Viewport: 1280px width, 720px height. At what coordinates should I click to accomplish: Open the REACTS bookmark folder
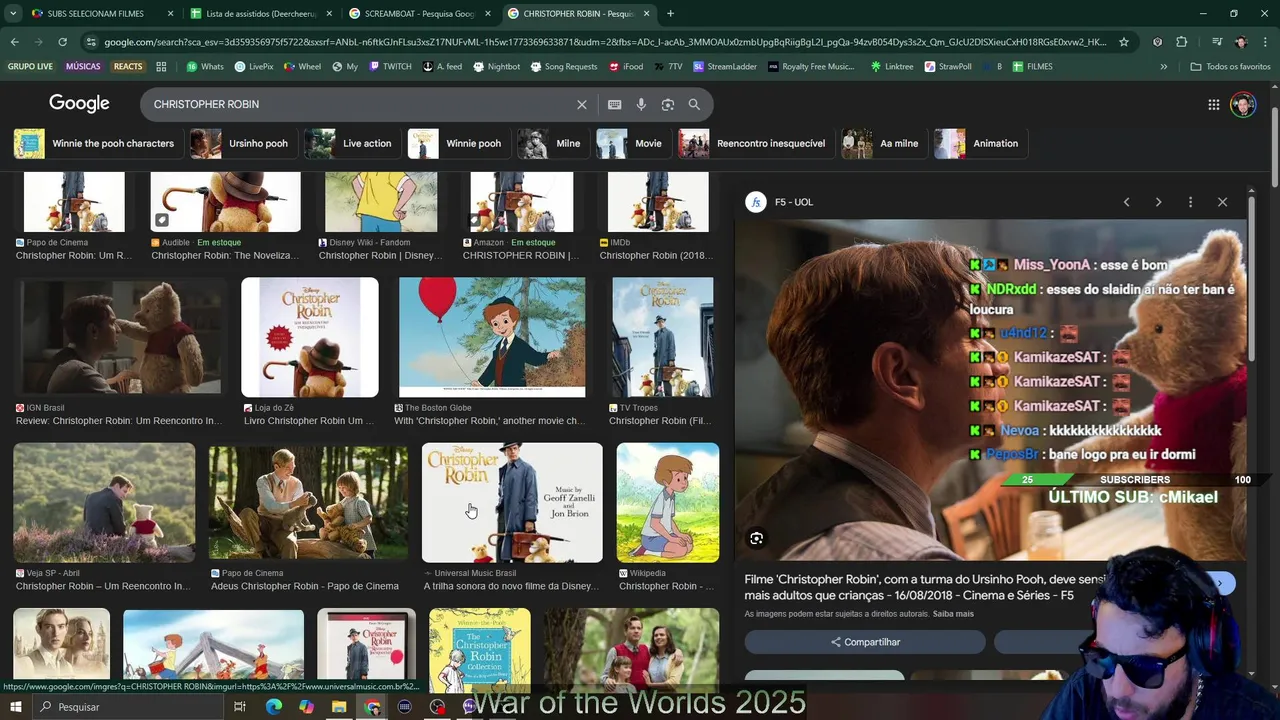(x=128, y=67)
